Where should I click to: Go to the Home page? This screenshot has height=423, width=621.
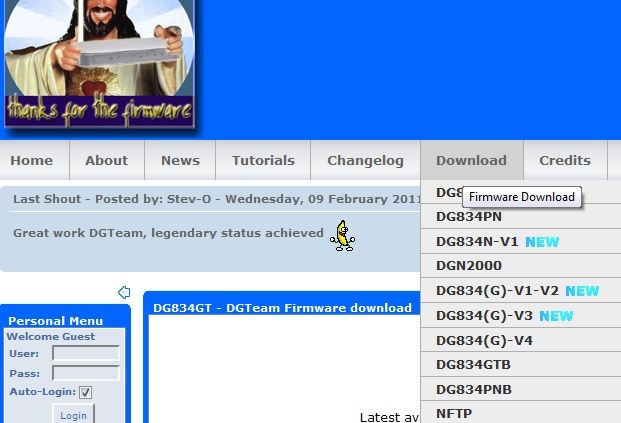pyautogui.click(x=32, y=160)
